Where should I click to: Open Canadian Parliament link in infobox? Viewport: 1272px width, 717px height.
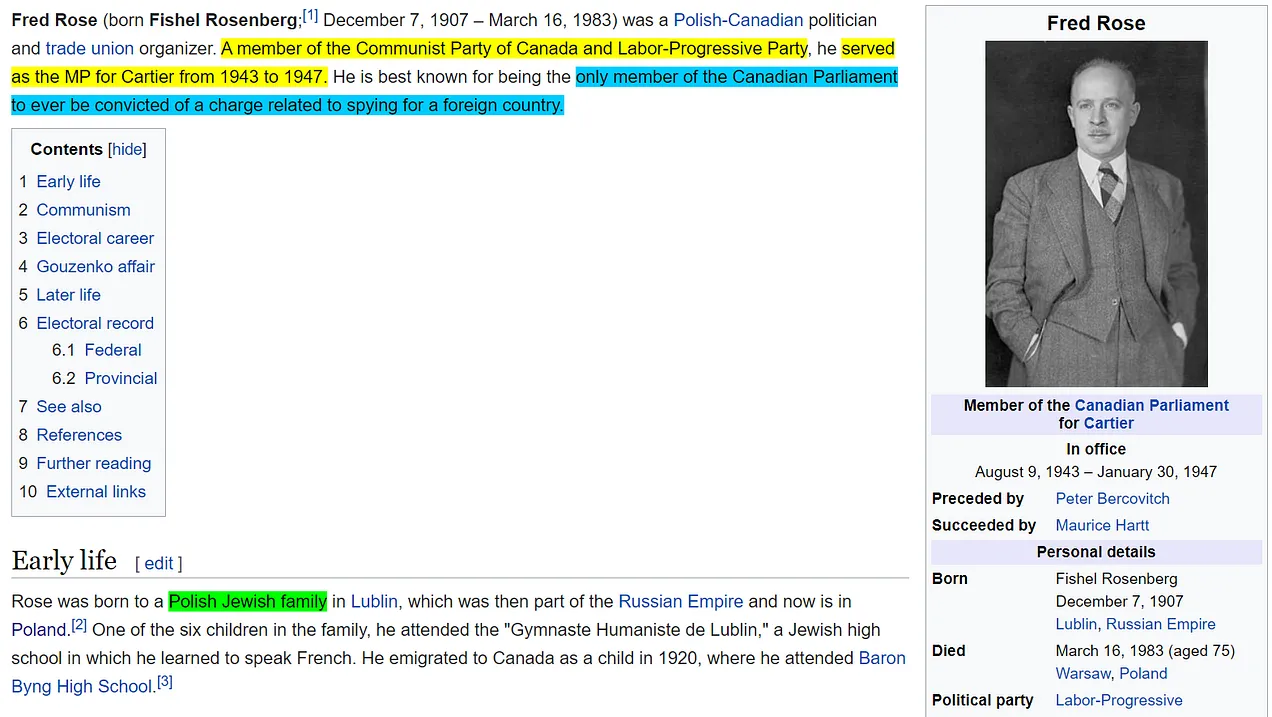(1151, 405)
